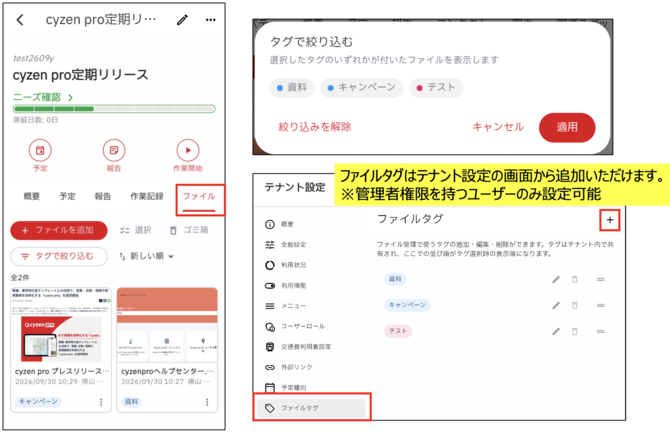The height and width of the screenshot is (432, 670).
Task: Tap the 作業開始 play icon button
Action: [188, 150]
